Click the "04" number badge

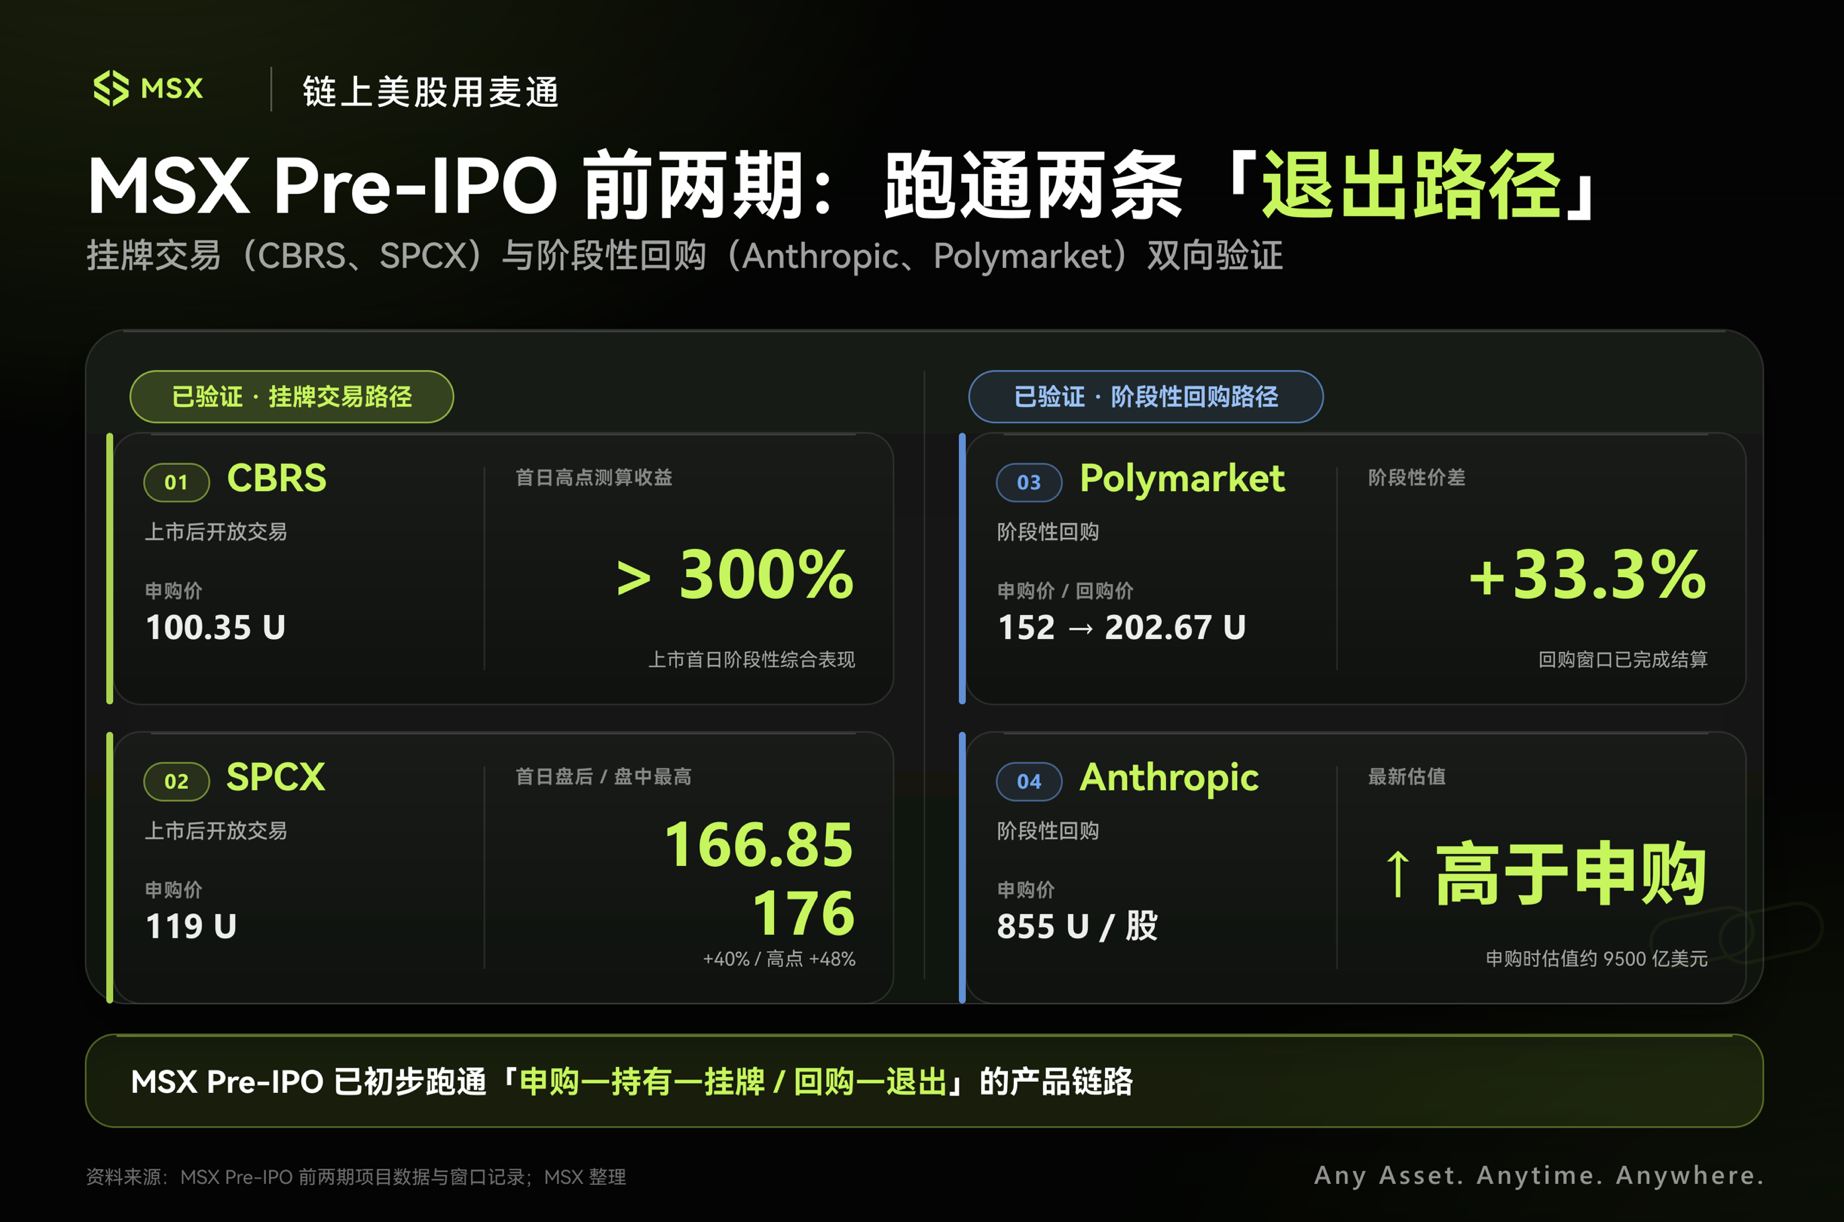pos(1029,781)
